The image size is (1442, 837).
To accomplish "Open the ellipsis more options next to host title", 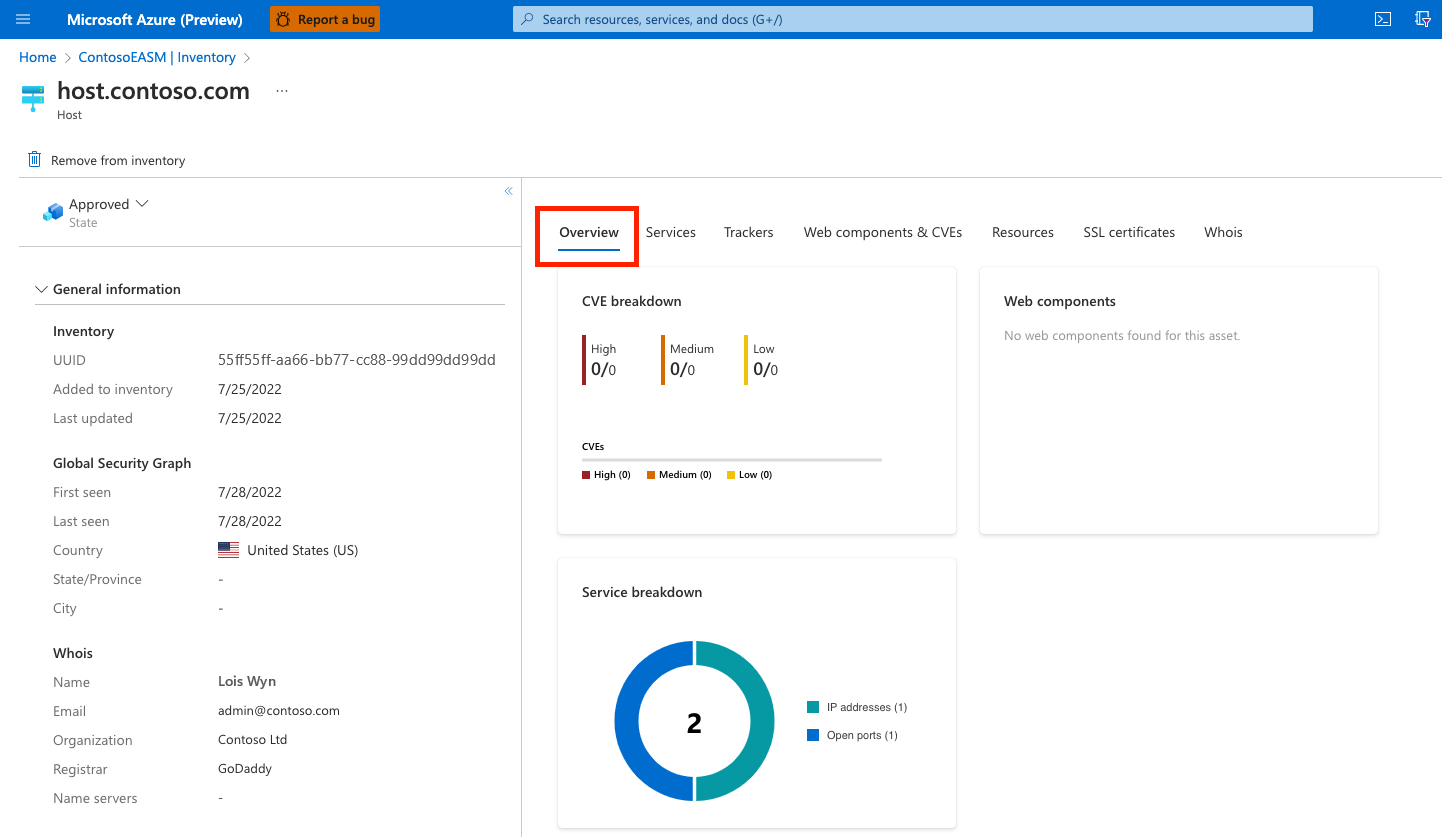I will coord(282,91).
